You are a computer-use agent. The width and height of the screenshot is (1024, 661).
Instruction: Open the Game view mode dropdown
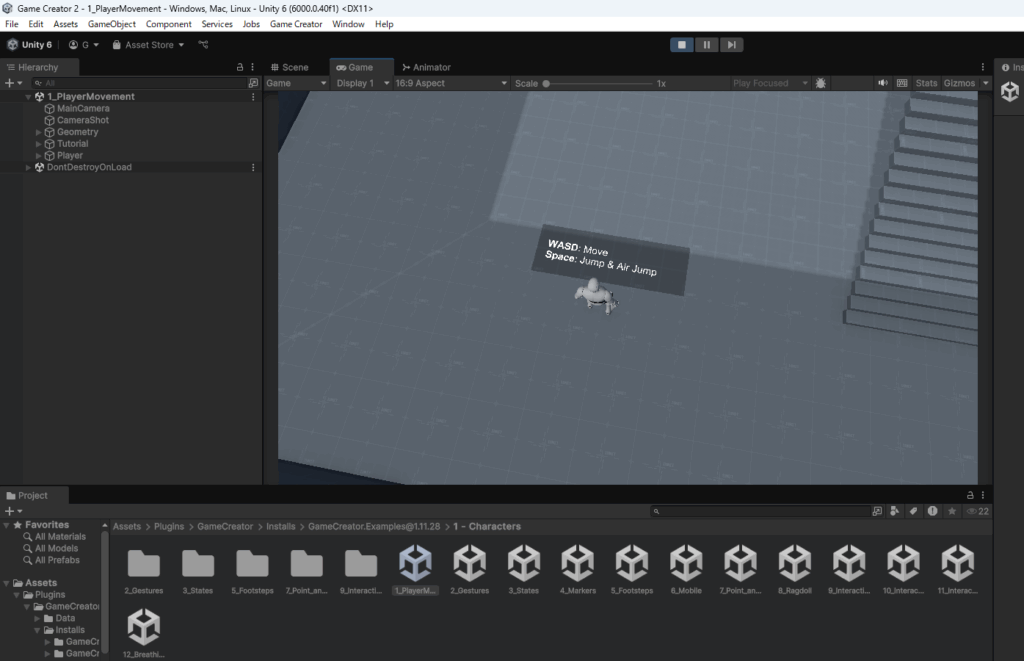pyautogui.click(x=296, y=83)
